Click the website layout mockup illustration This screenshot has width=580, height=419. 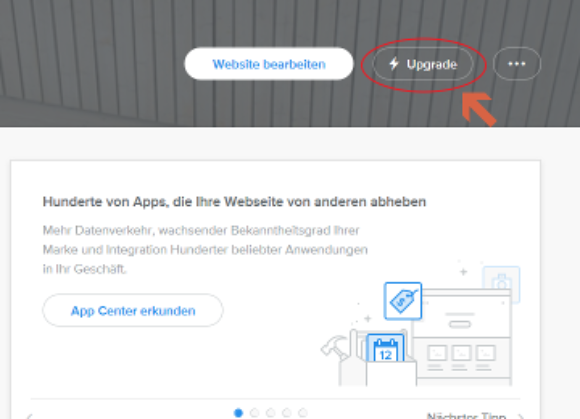[462, 337]
